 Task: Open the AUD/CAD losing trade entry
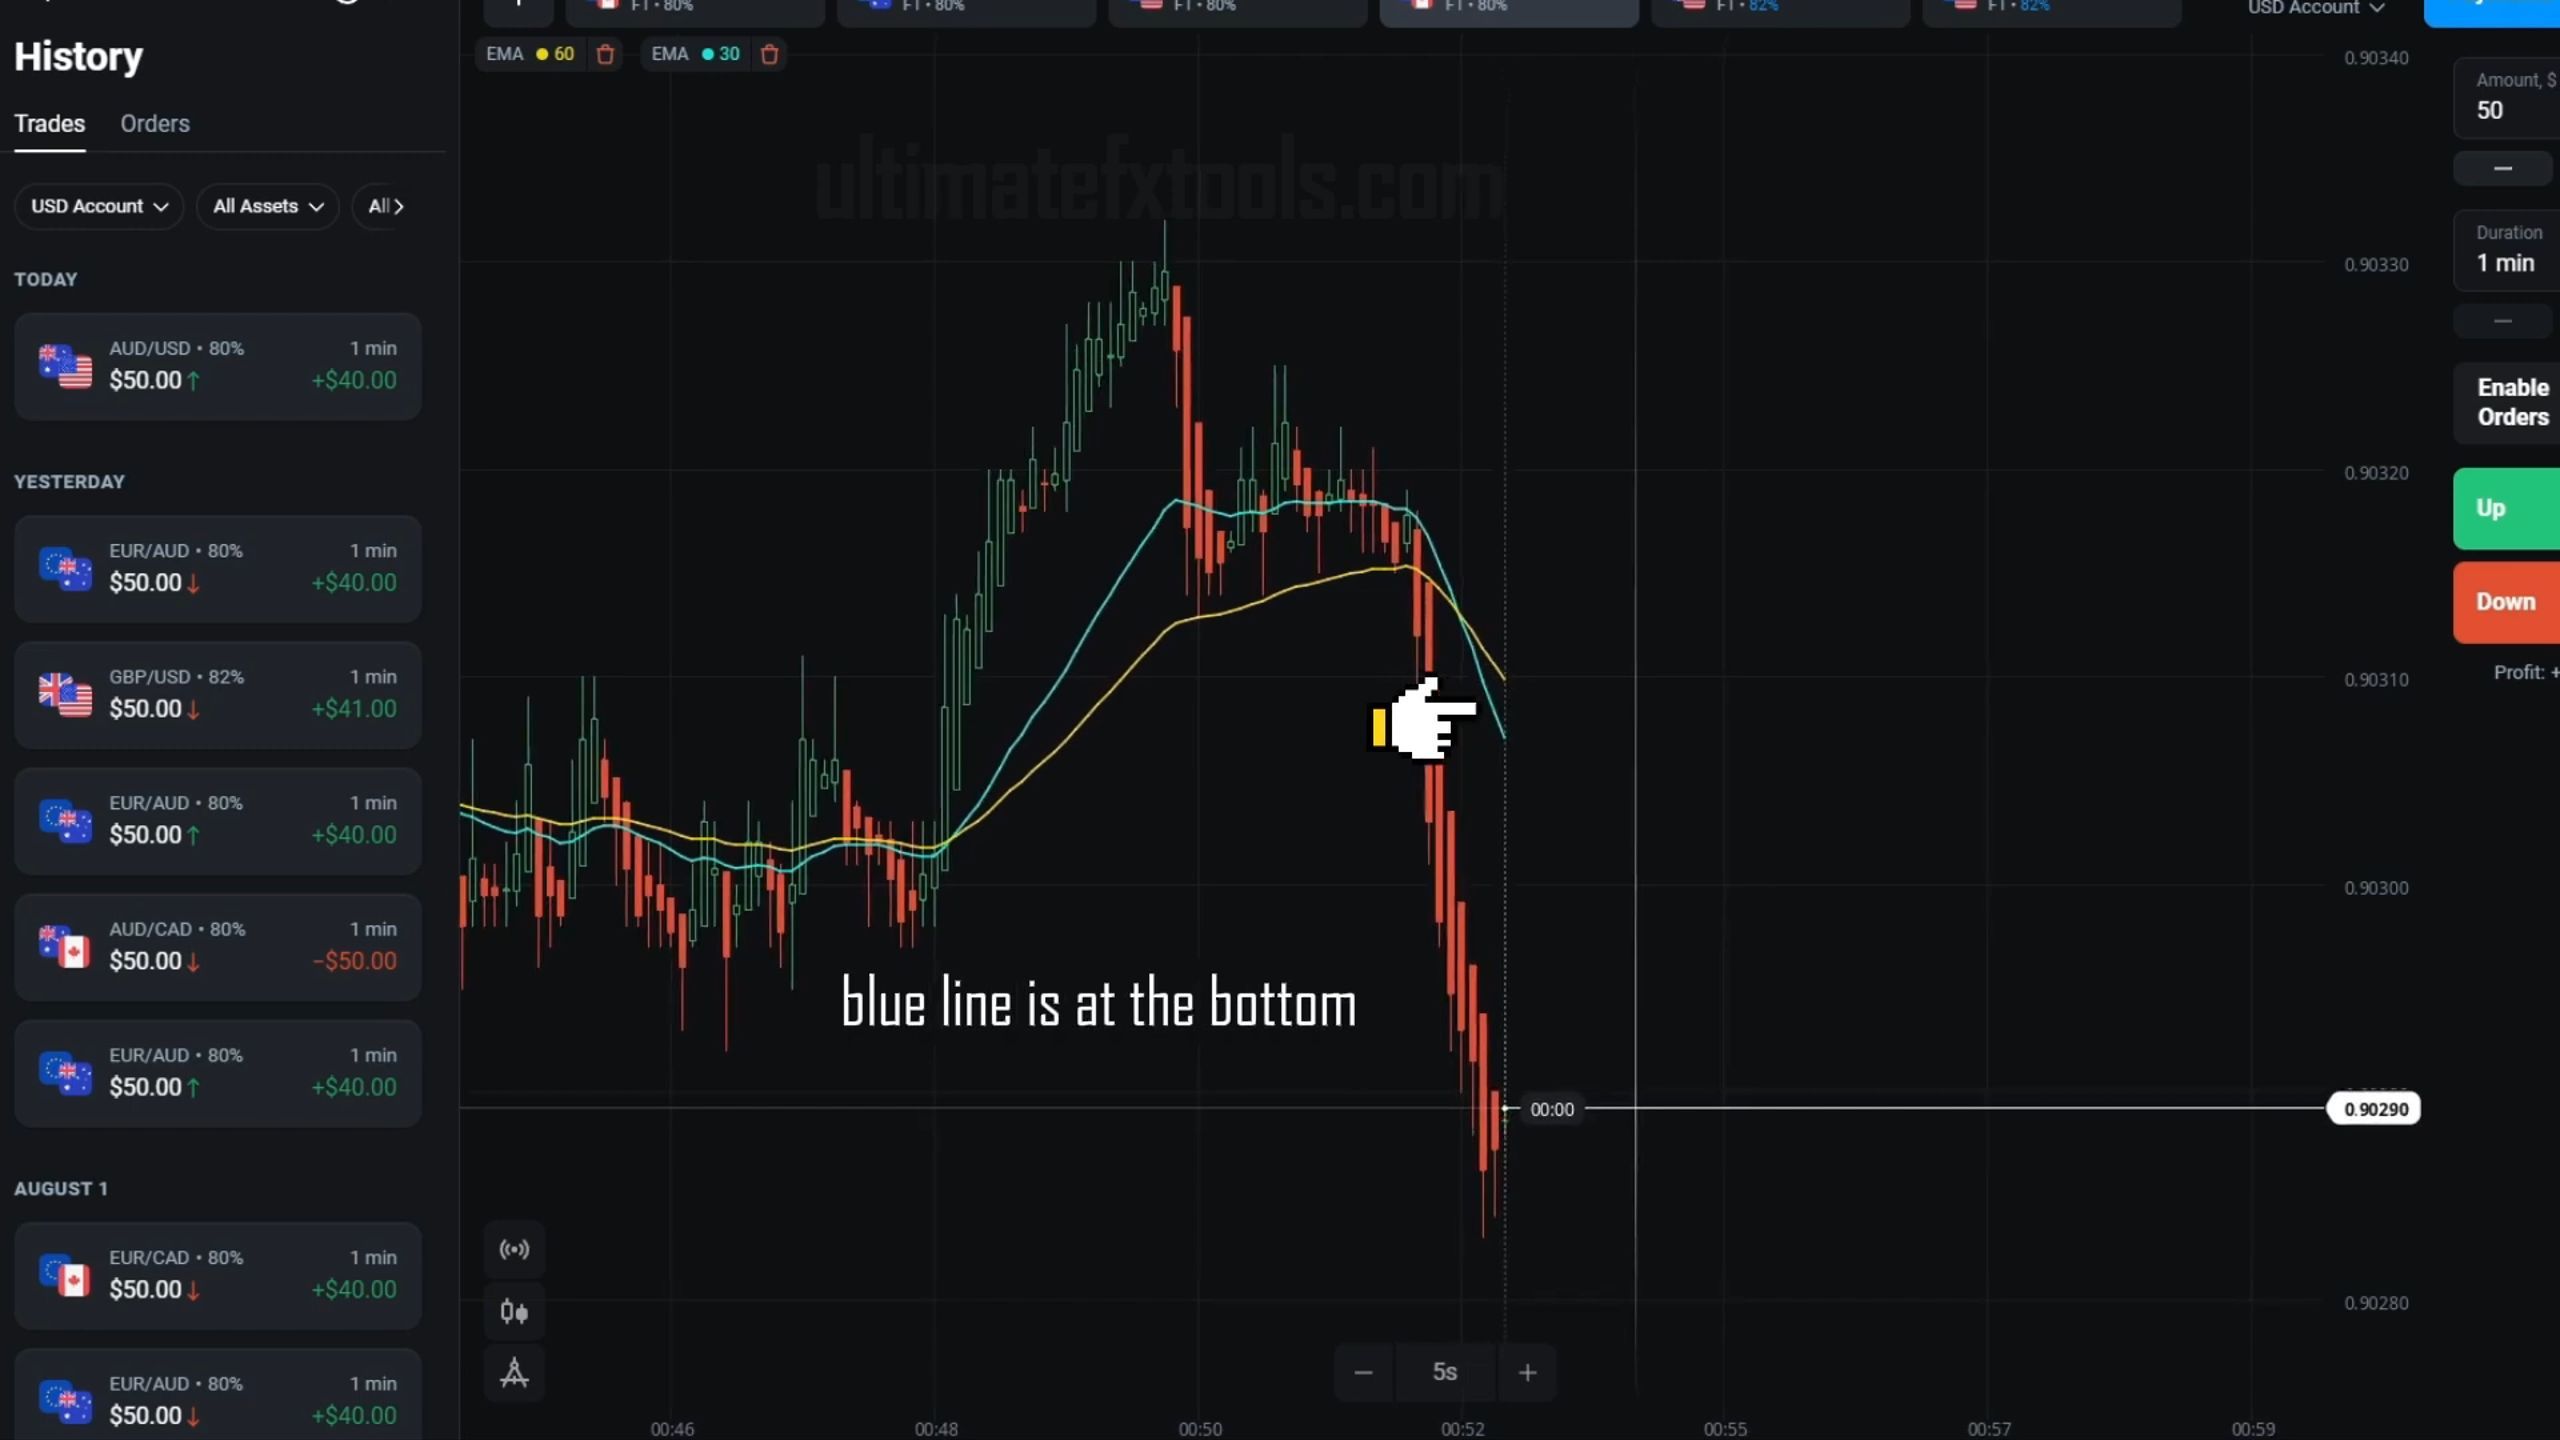click(218, 946)
